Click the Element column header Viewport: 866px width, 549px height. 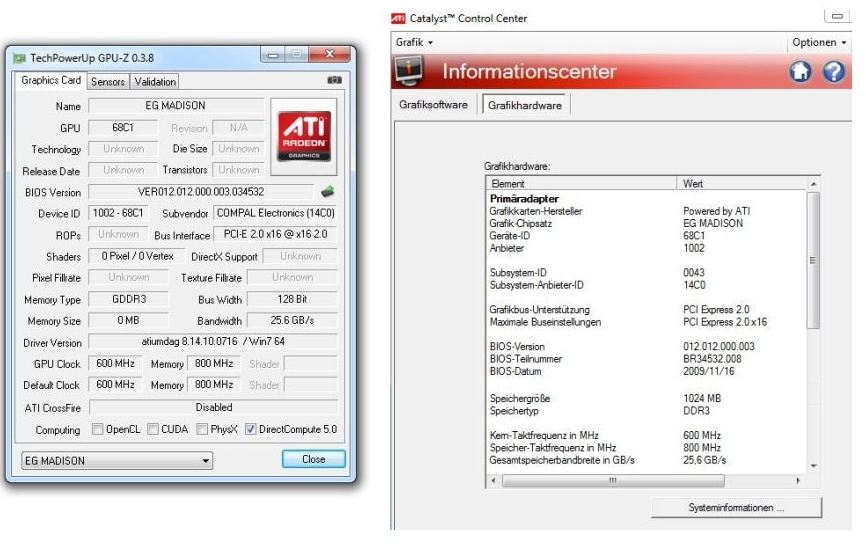(581, 183)
